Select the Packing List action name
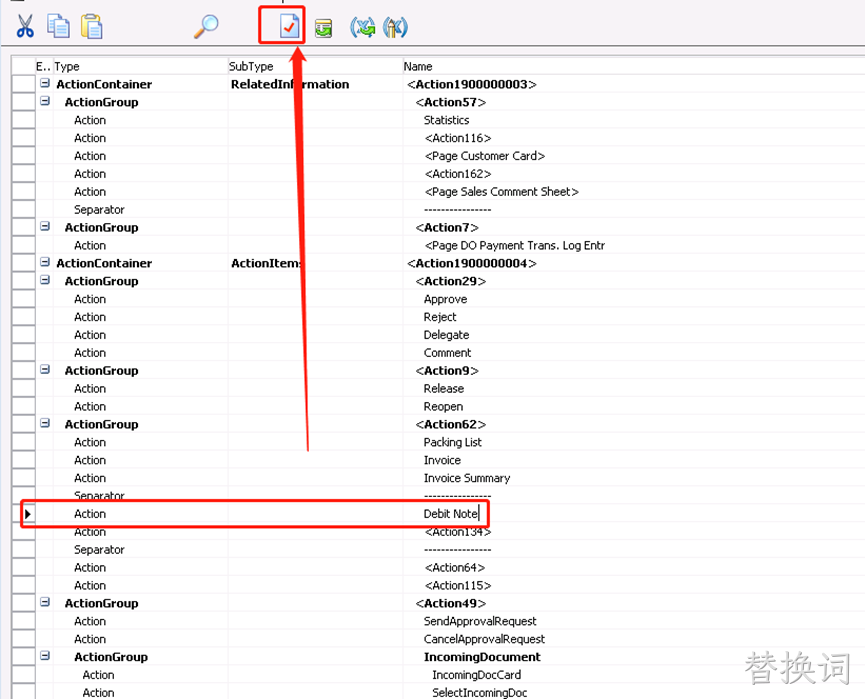This screenshot has height=699, width=865. click(x=452, y=442)
